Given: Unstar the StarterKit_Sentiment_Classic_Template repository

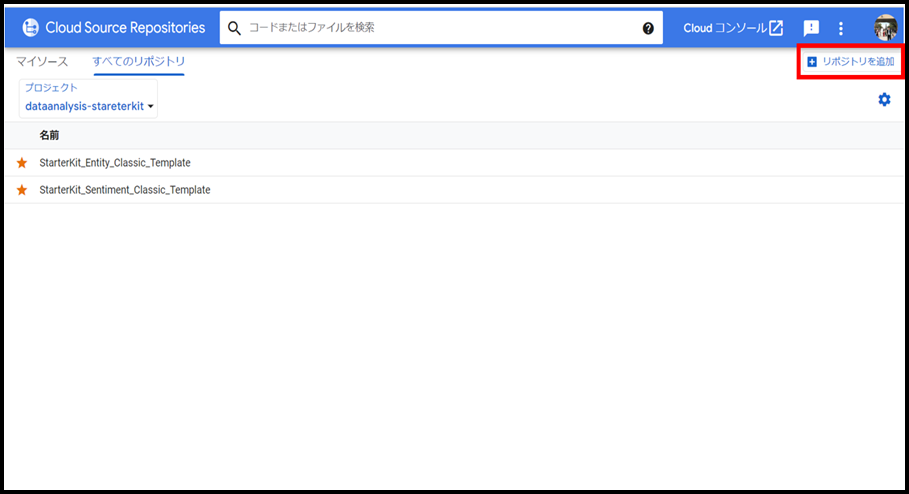Looking at the screenshot, I should tap(22, 190).
